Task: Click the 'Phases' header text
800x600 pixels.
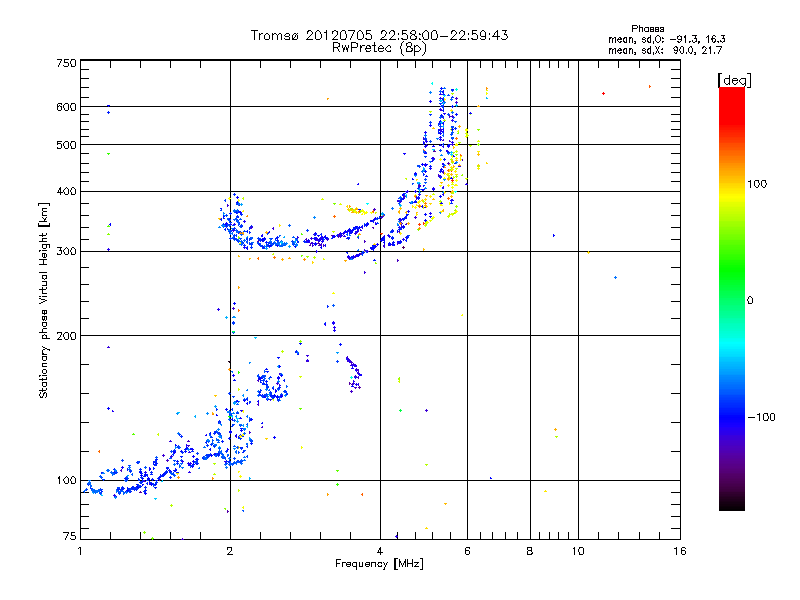Action: tap(647, 29)
